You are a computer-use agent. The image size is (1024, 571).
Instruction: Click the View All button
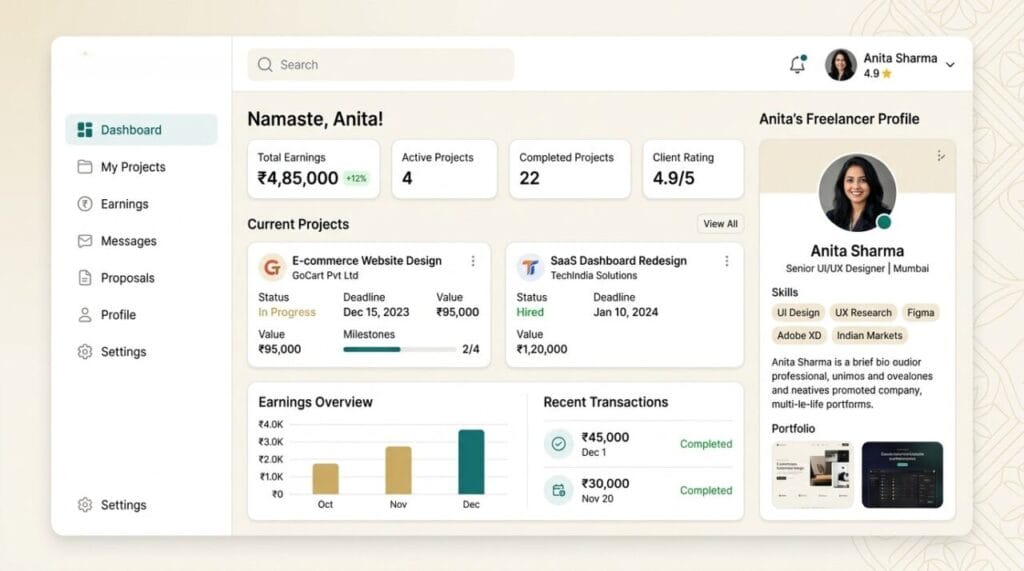[720, 223]
